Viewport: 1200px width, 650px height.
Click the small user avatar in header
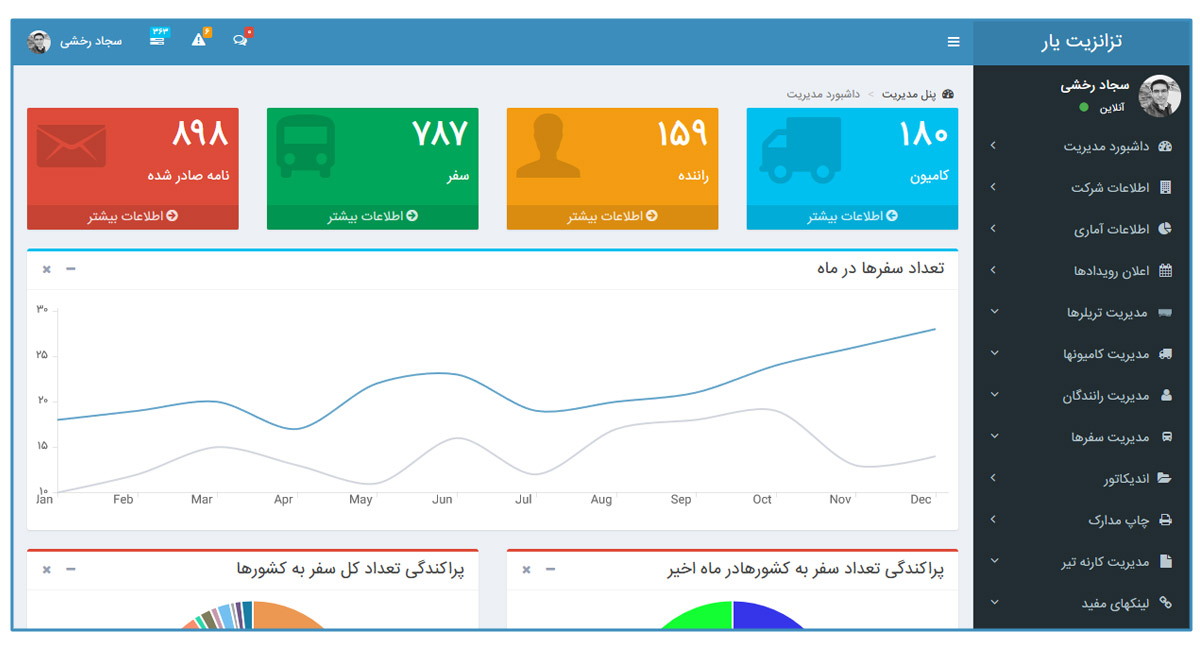(x=39, y=42)
